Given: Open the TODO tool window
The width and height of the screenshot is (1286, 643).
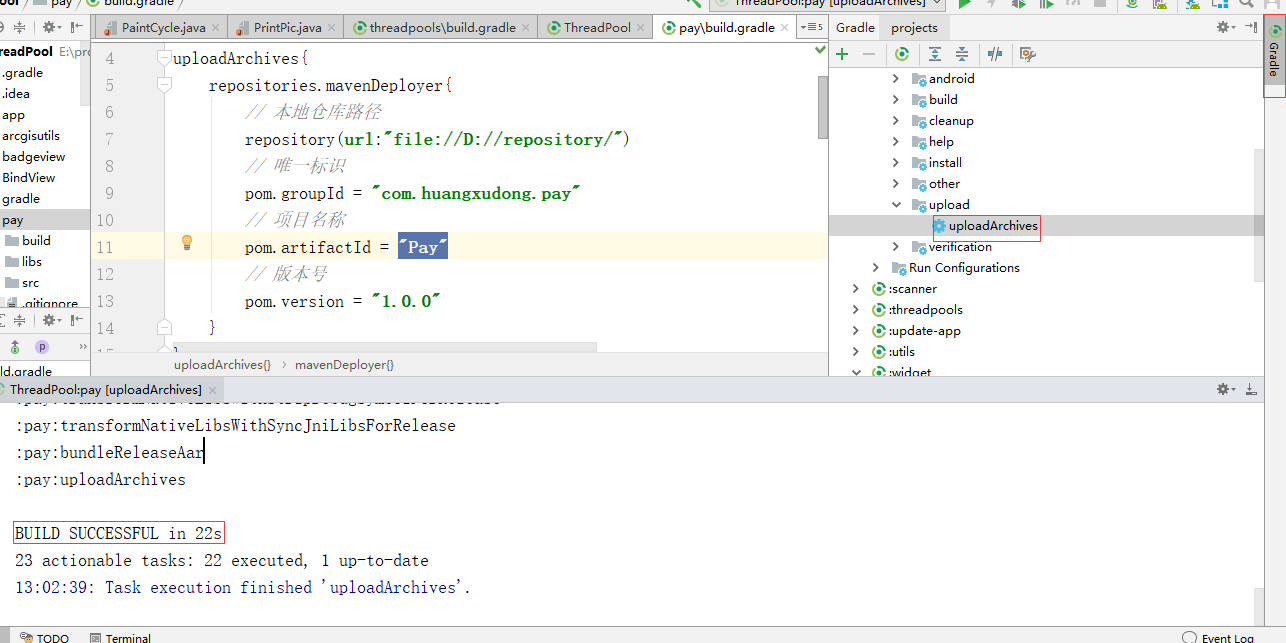Looking at the screenshot, I should click(x=45, y=637).
